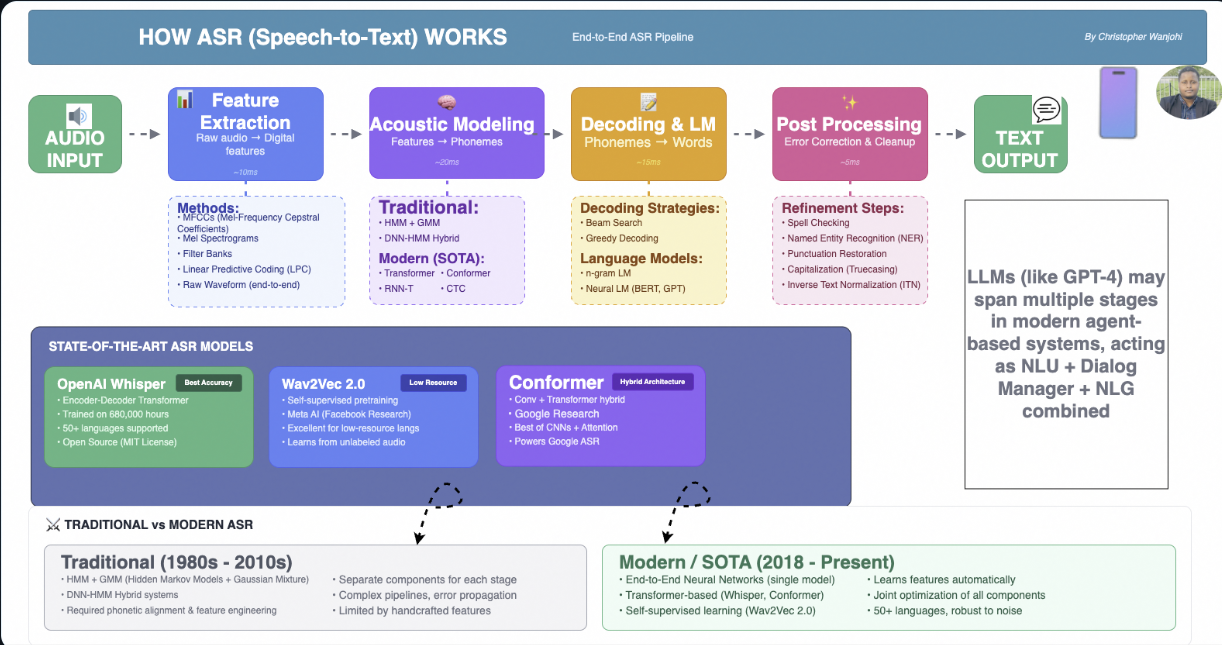Image resolution: width=1222 pixels, height=645 pixels.
Task: Click the Hybrid Architecture badge on Conformer
Action: (x=652, y=382)
